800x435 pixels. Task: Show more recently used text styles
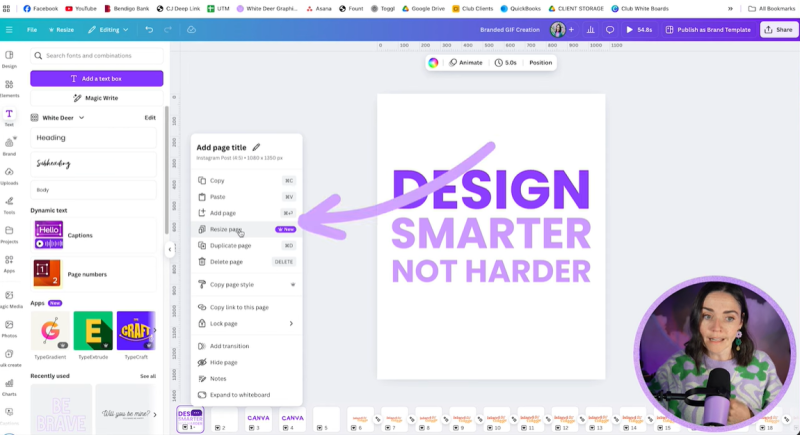tap(155, 414)
